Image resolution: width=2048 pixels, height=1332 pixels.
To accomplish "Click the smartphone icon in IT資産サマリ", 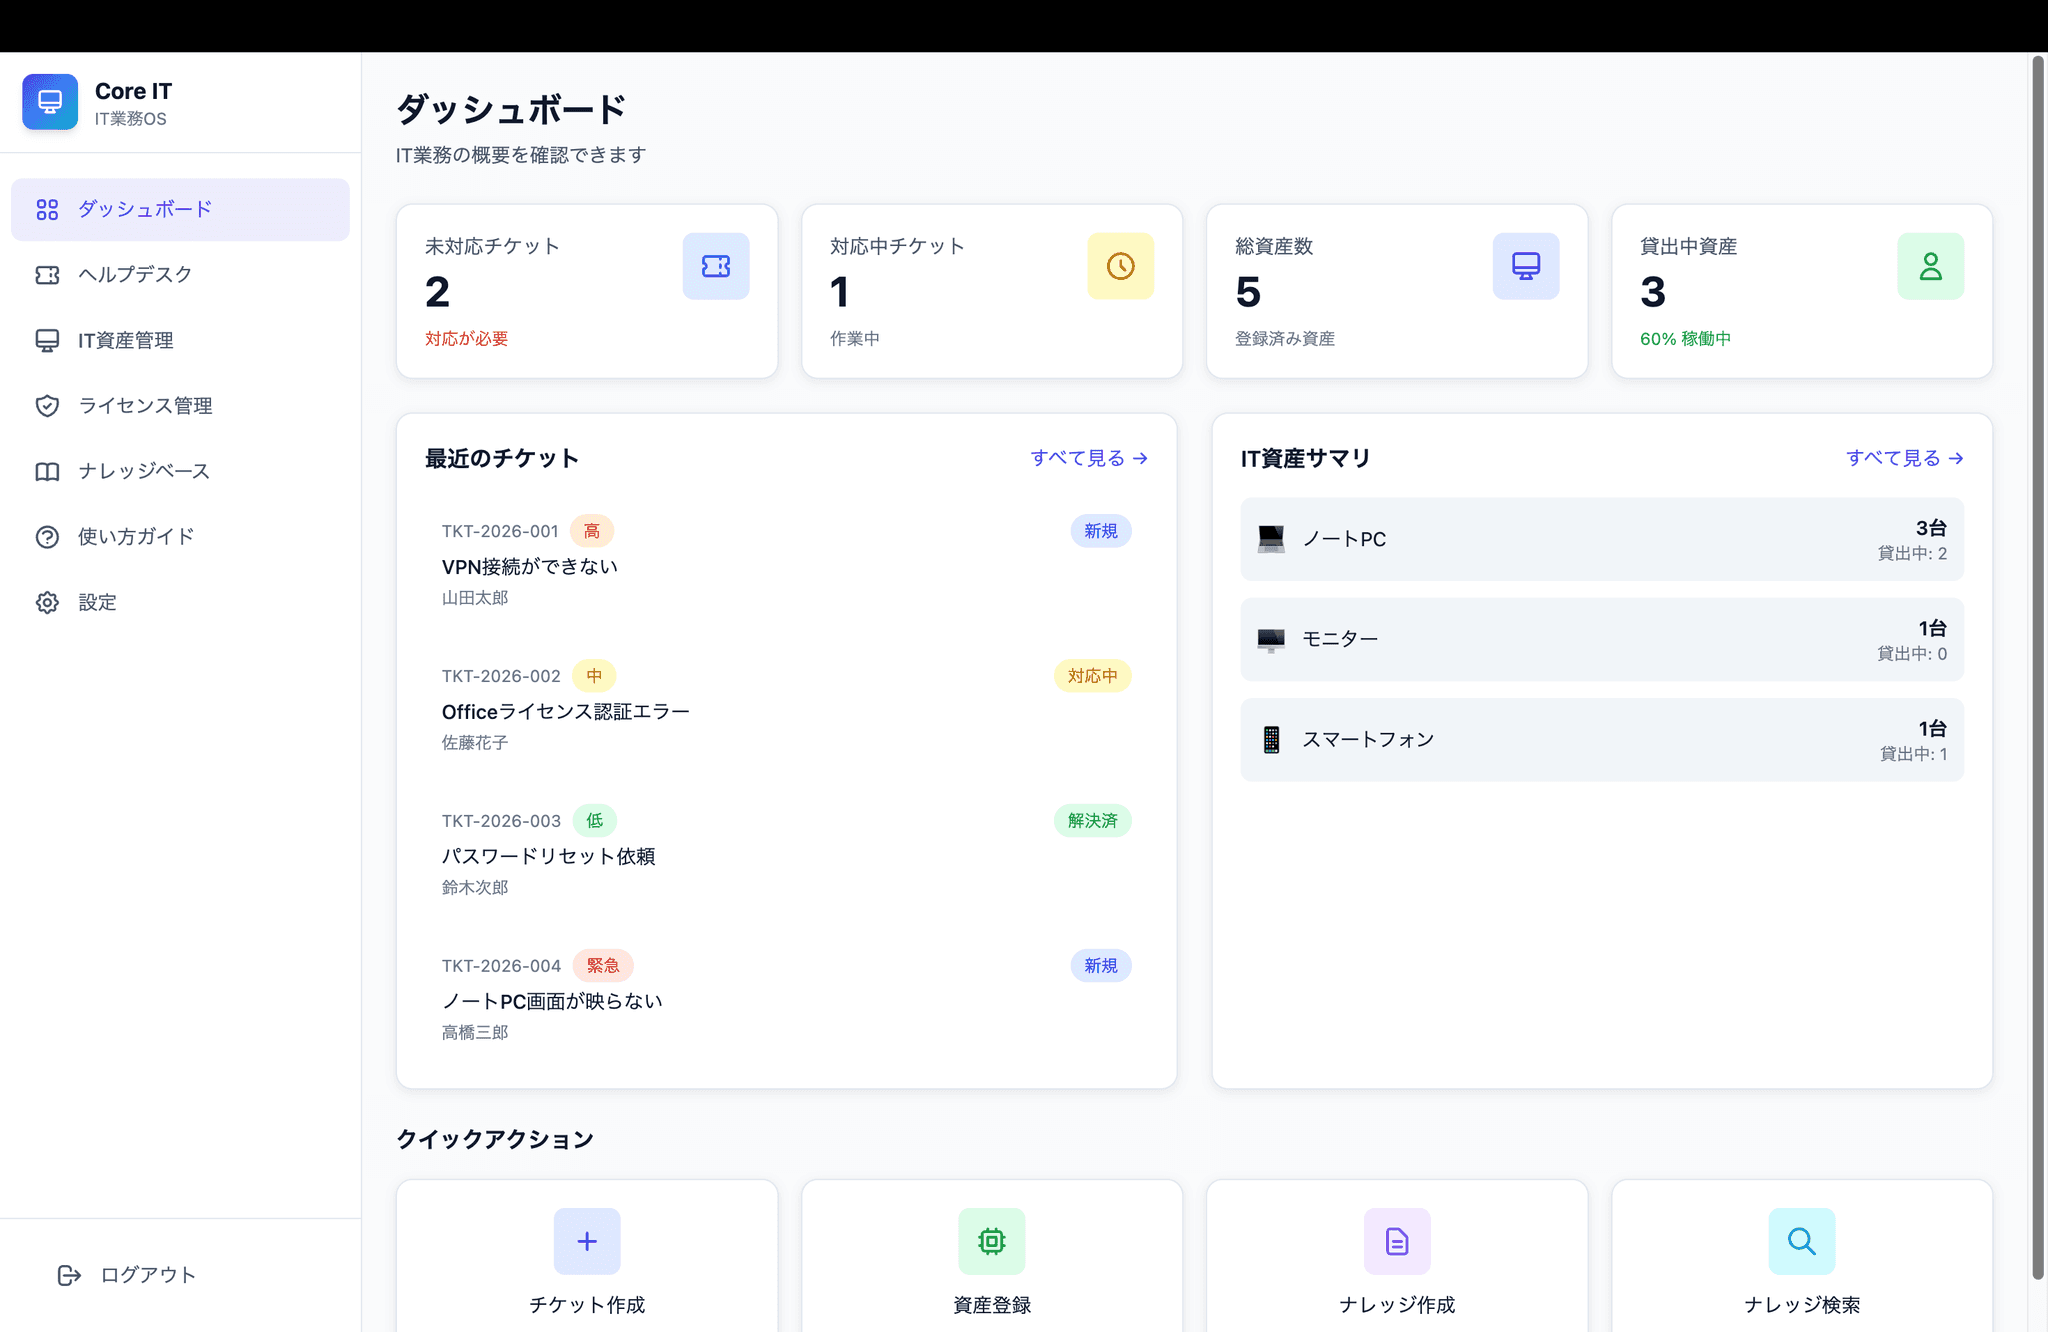I will [x=1270, y=739].
